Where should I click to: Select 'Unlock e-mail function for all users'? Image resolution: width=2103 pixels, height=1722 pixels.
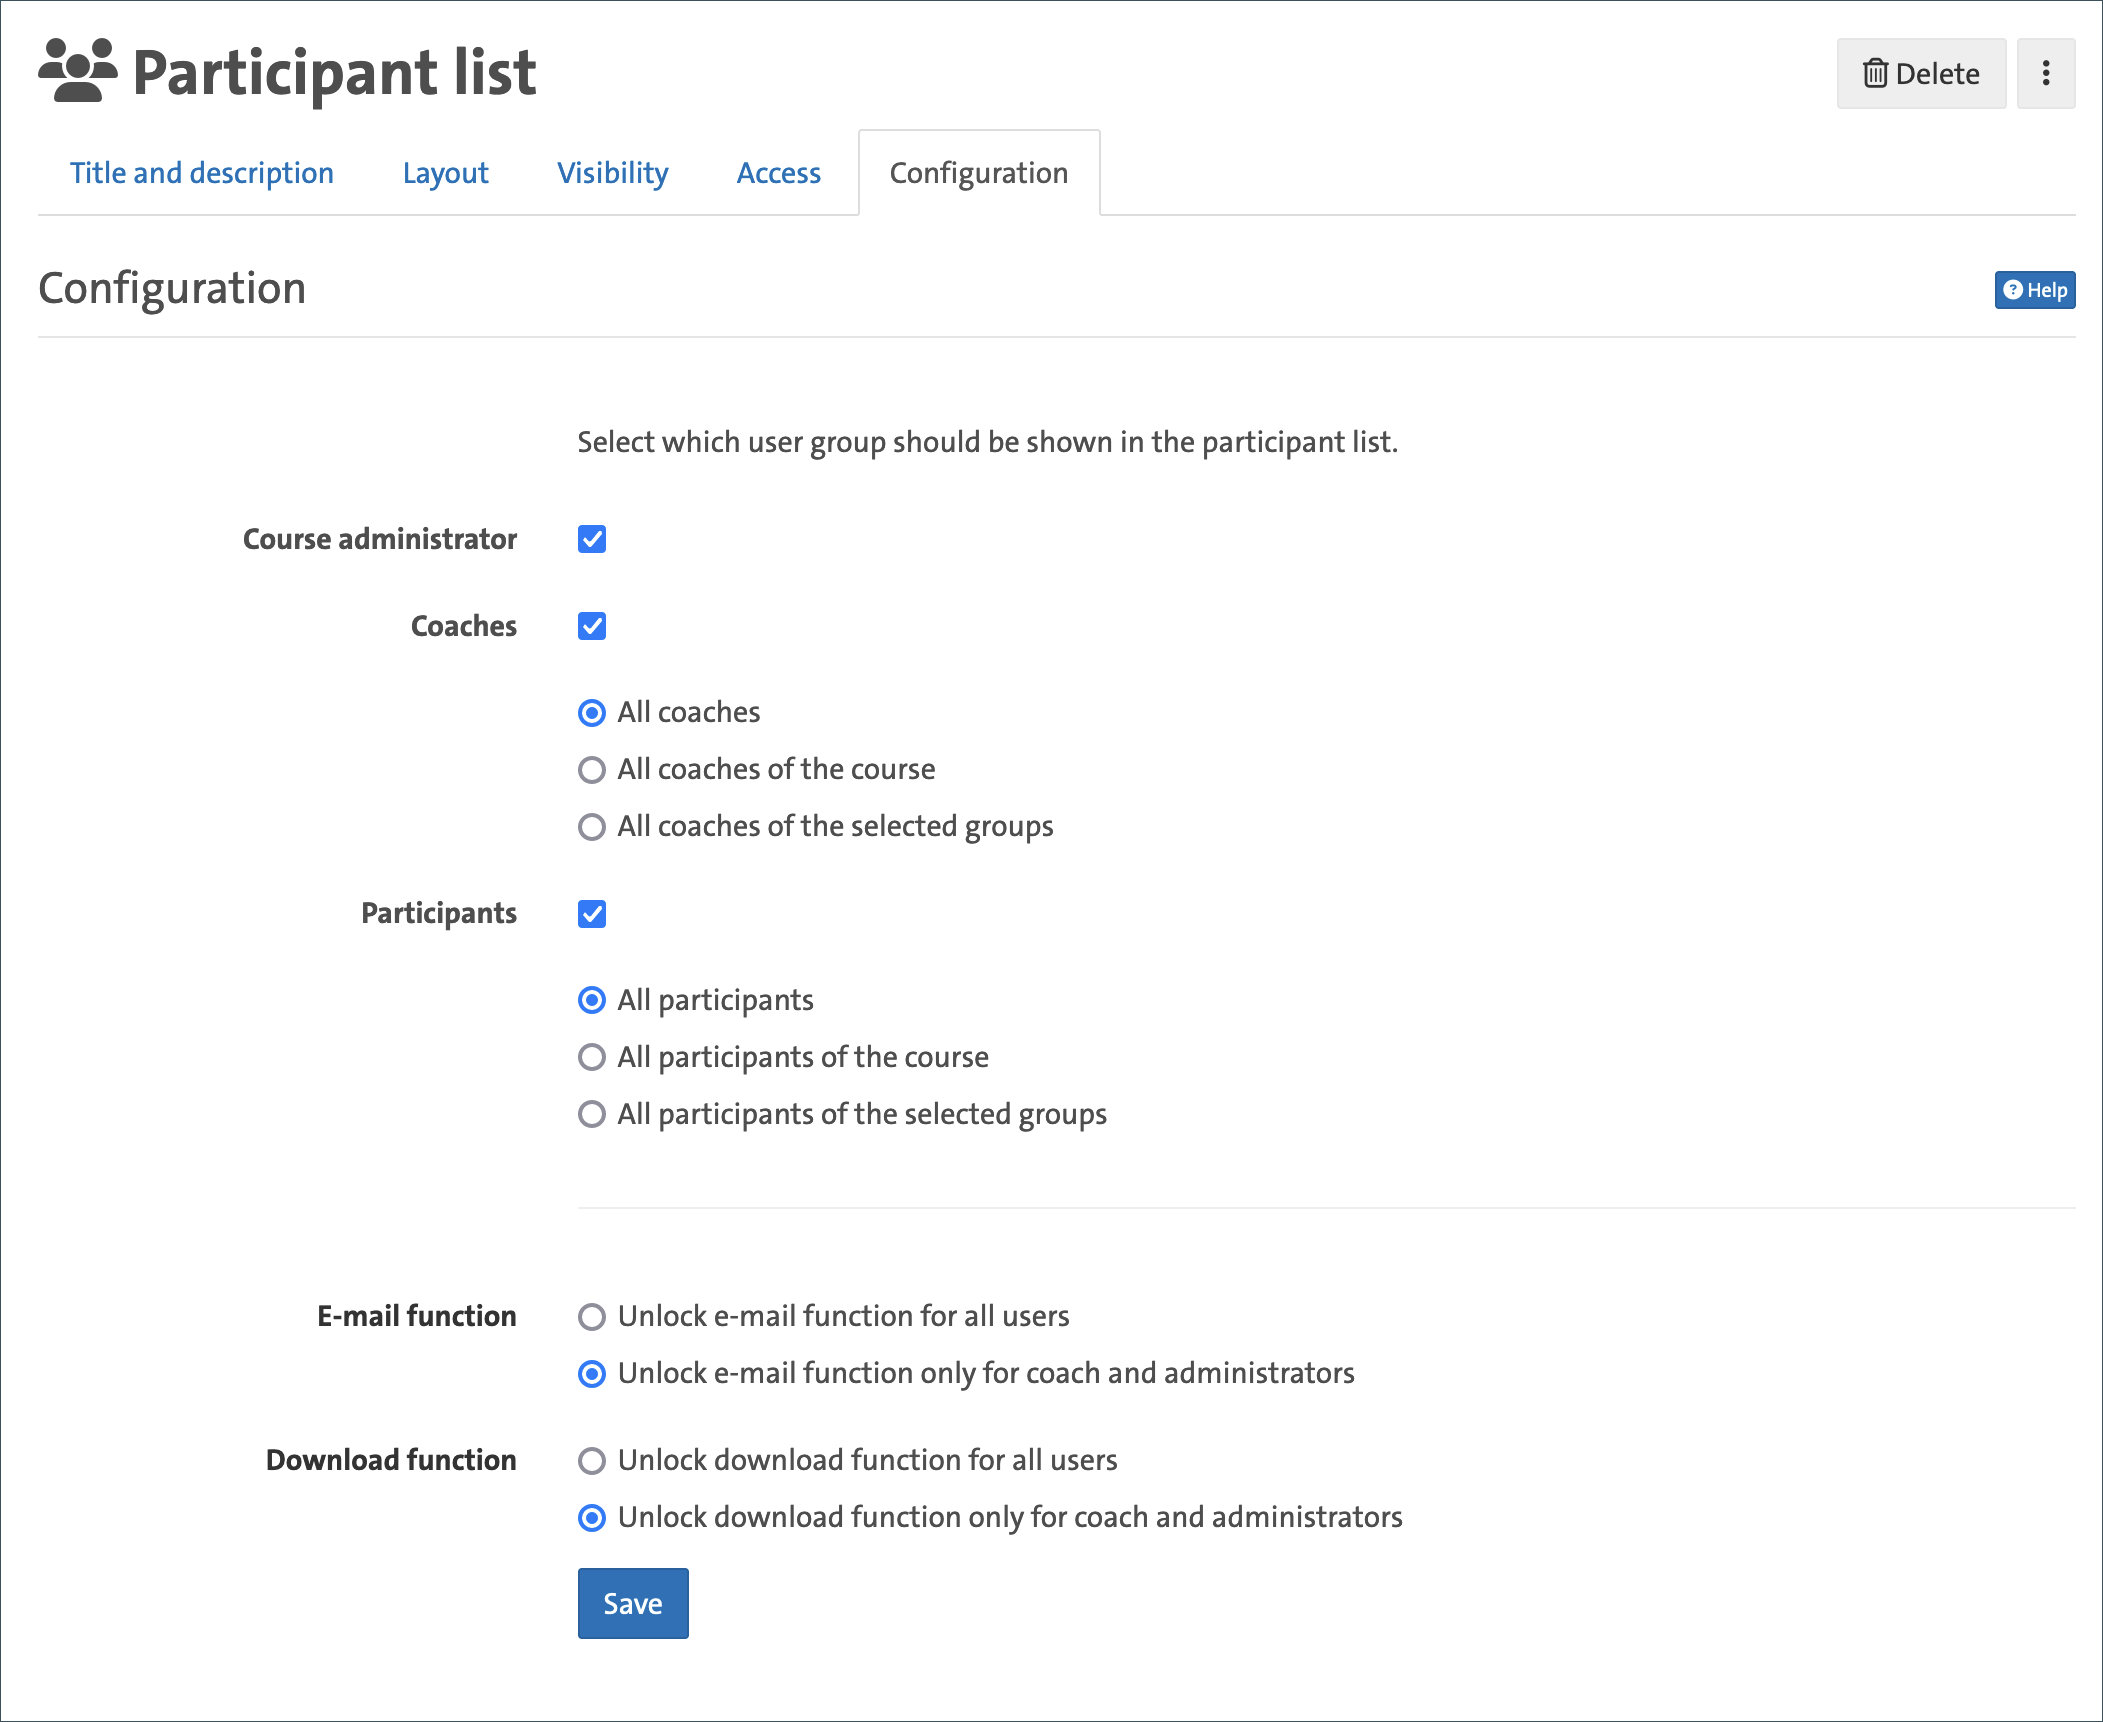[x=593, y=1316]
